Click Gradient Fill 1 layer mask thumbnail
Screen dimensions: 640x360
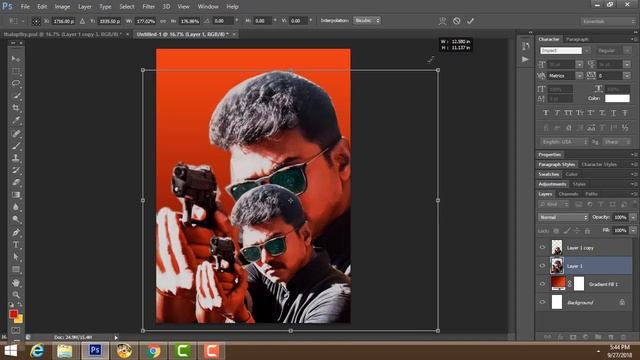[579, 284]
